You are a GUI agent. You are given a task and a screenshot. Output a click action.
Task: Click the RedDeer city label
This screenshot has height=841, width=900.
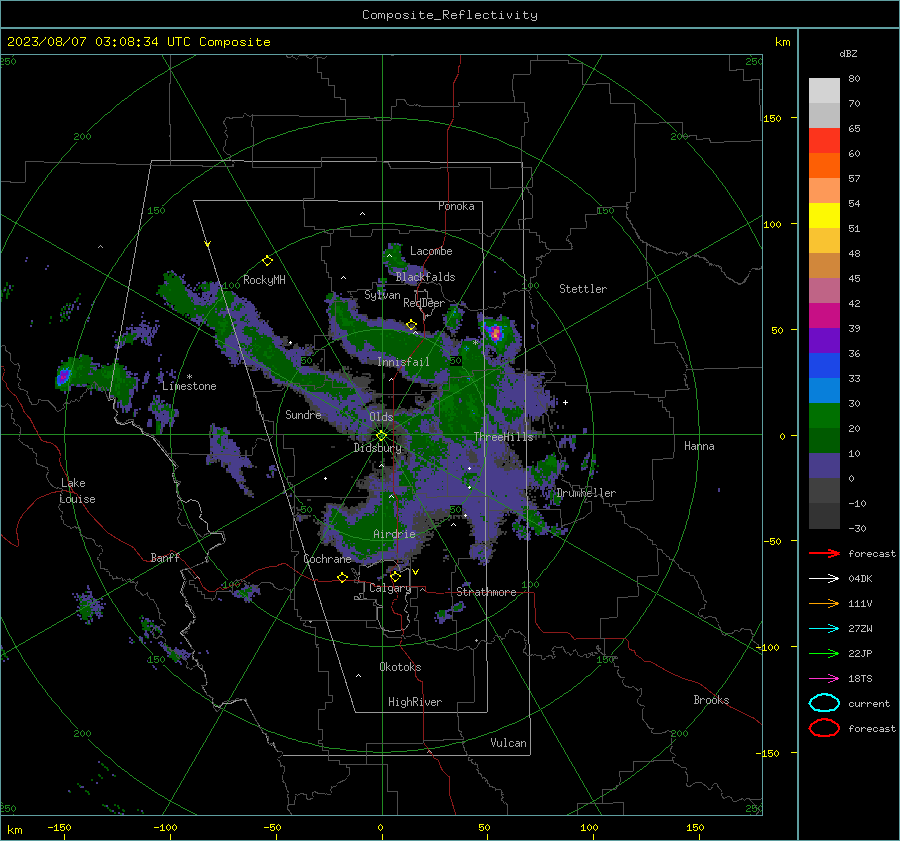point(424,303)
